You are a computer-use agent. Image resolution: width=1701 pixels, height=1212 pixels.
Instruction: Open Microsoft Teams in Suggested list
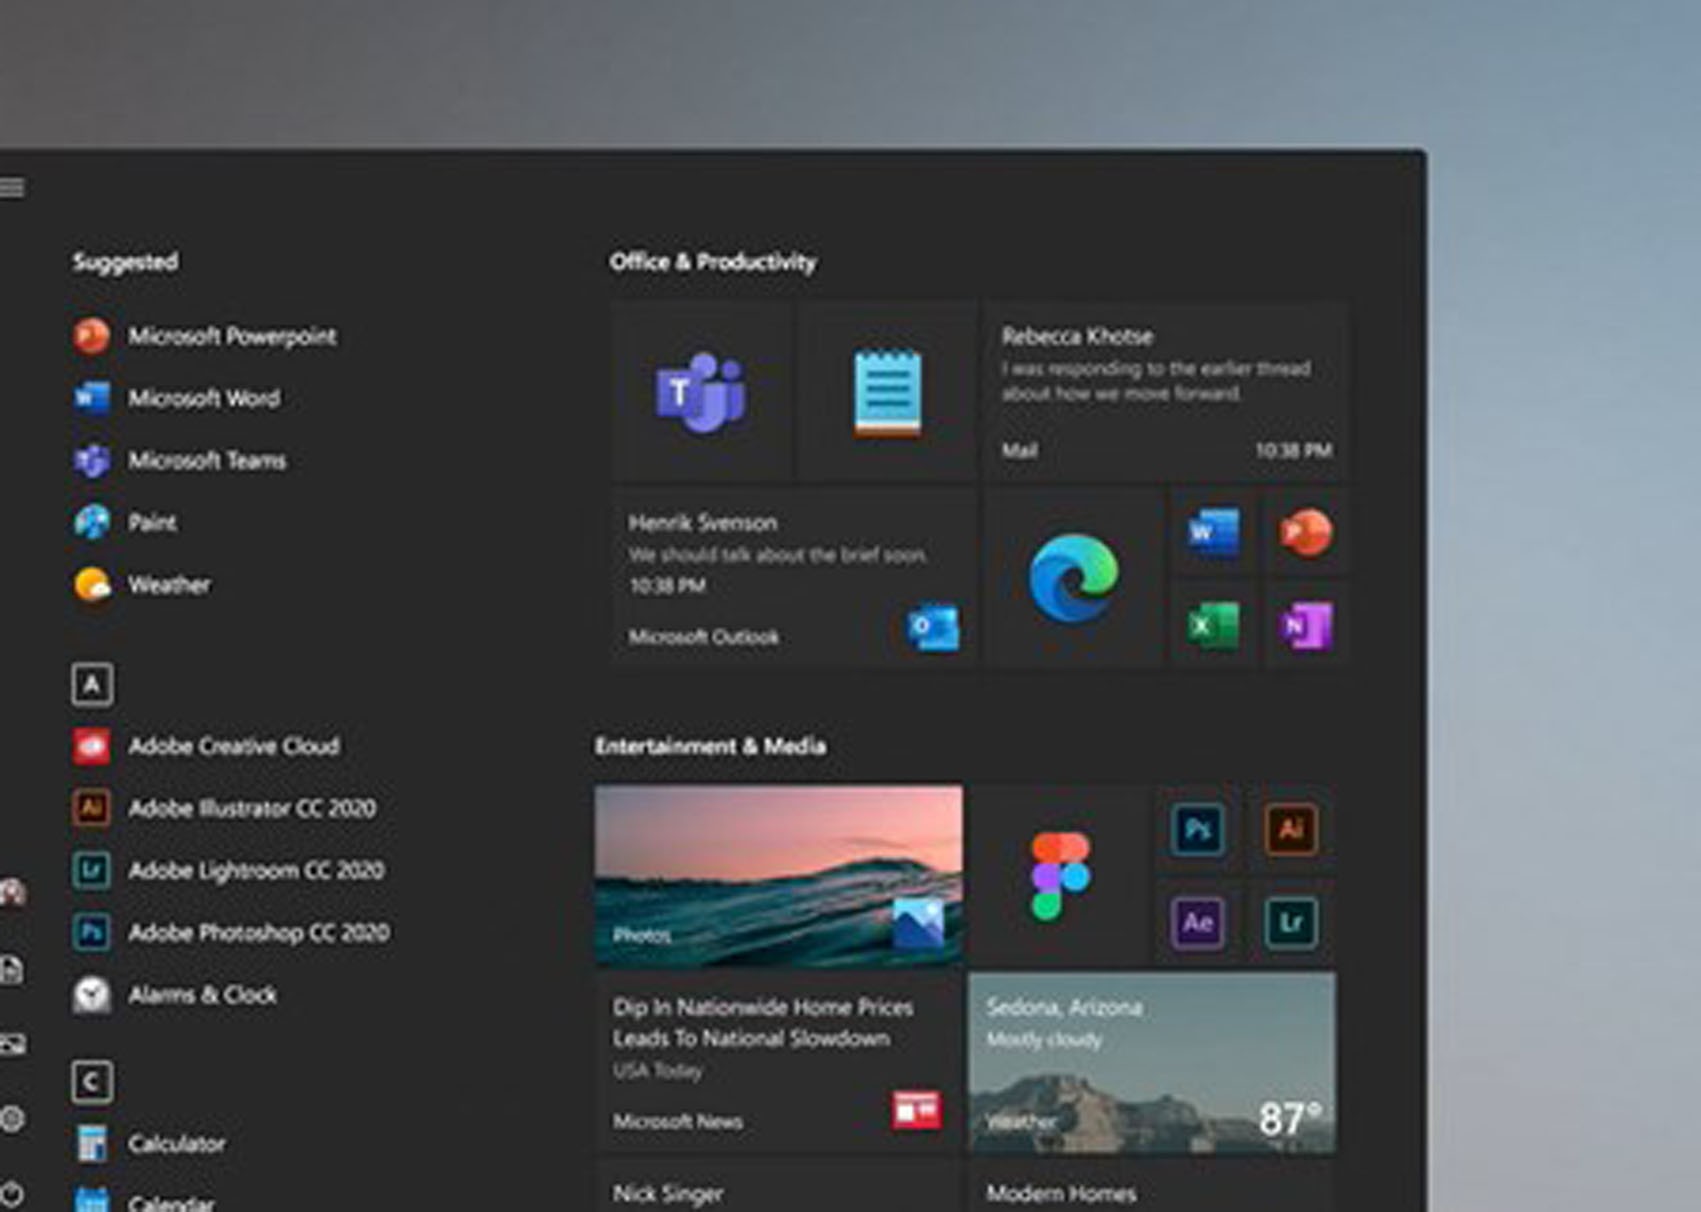[x=180, y=460]
